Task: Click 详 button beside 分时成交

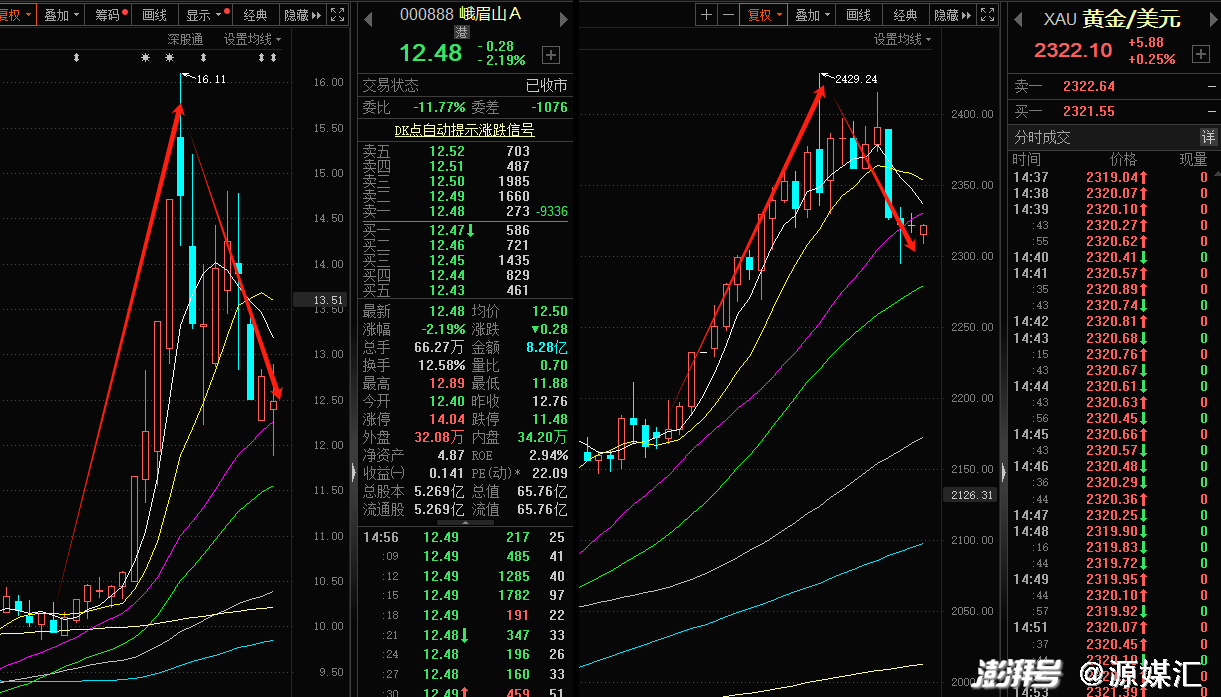Action: click(1208, 137)
